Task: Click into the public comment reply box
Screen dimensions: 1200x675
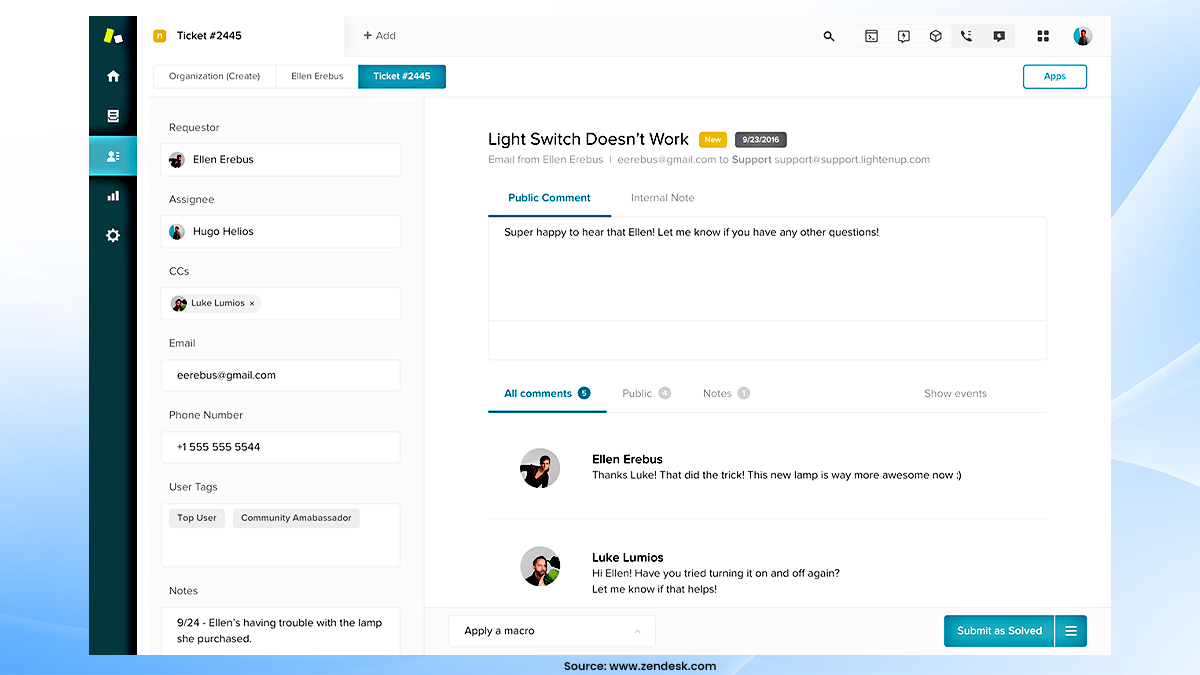Action: (767, 270)
